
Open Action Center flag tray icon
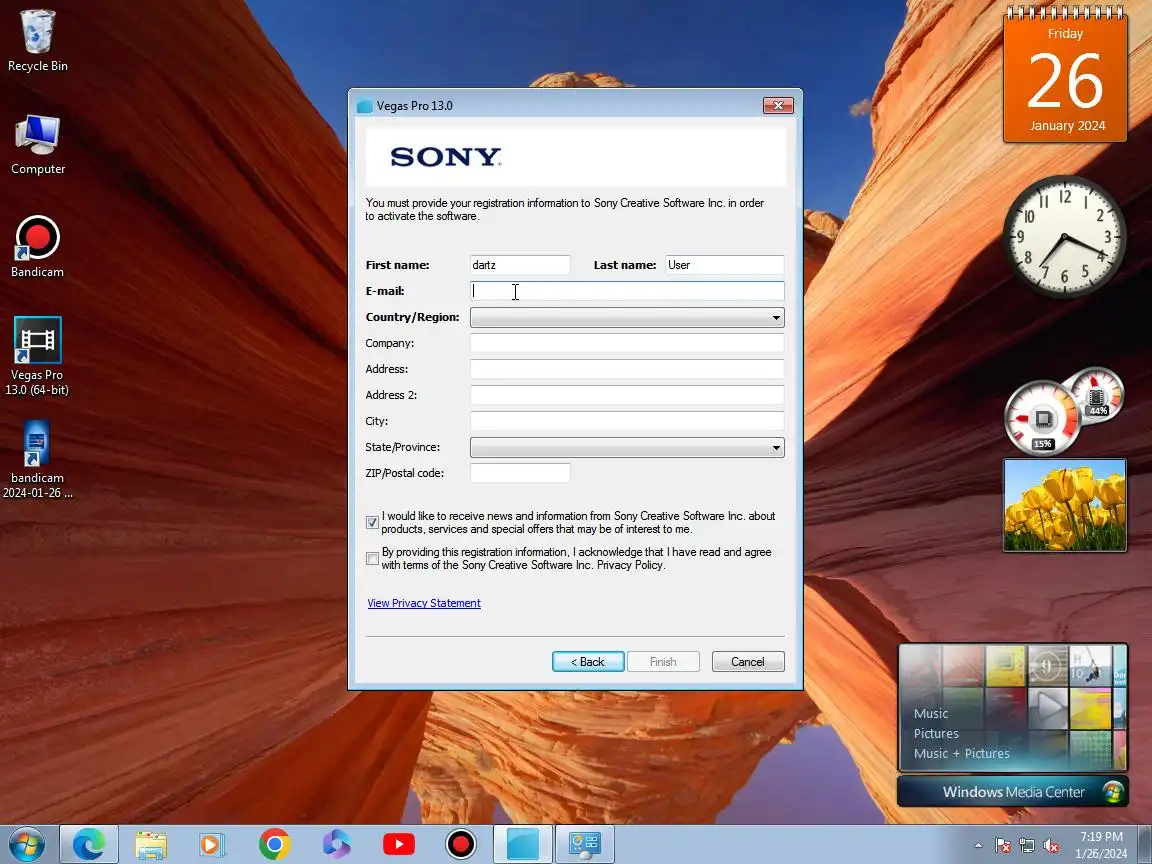[1003, 846]
